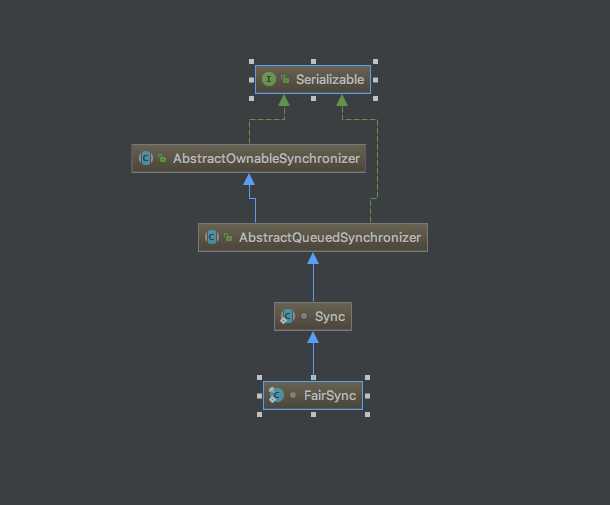Image resolution: width=610 pixels, height=505 pixels.
Task: Click the left green arrowhead below Serializable
Action: click(x=284, y=100)
